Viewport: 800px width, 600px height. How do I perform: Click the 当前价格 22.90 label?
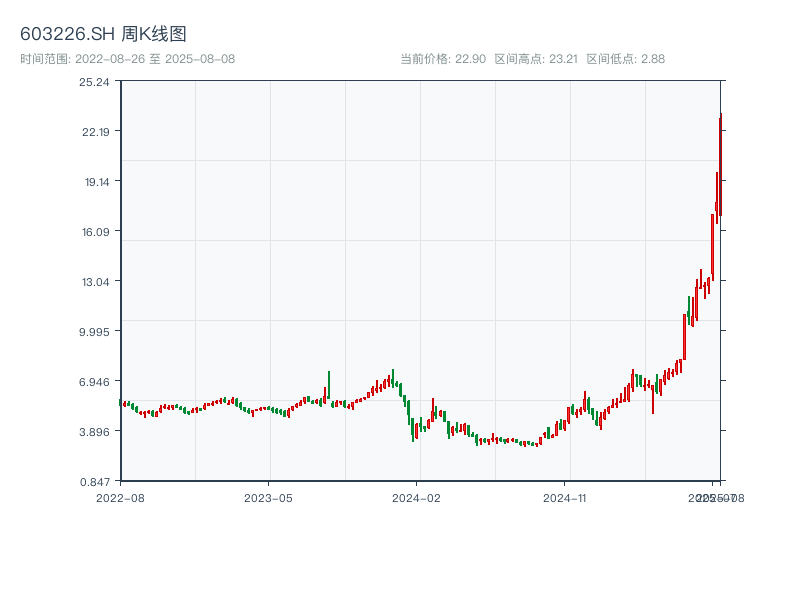[x=442, y=59]
